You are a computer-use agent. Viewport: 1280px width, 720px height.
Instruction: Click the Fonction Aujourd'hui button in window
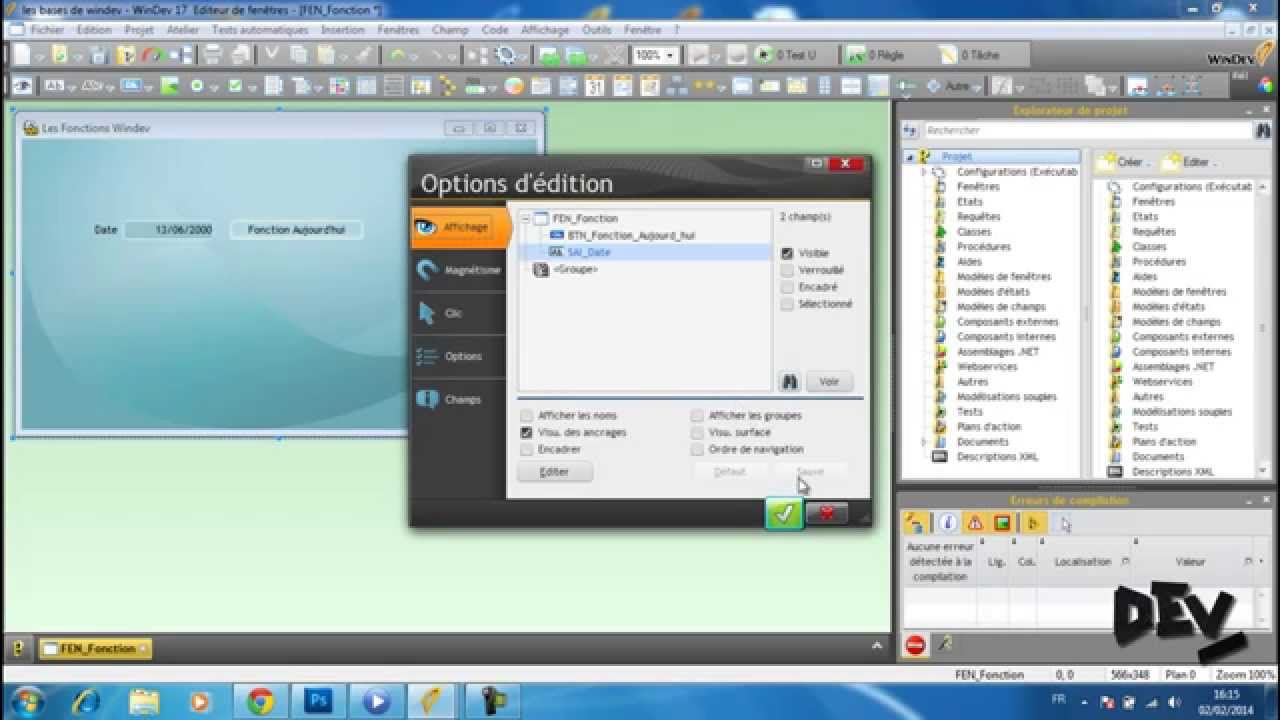[296, 229]
